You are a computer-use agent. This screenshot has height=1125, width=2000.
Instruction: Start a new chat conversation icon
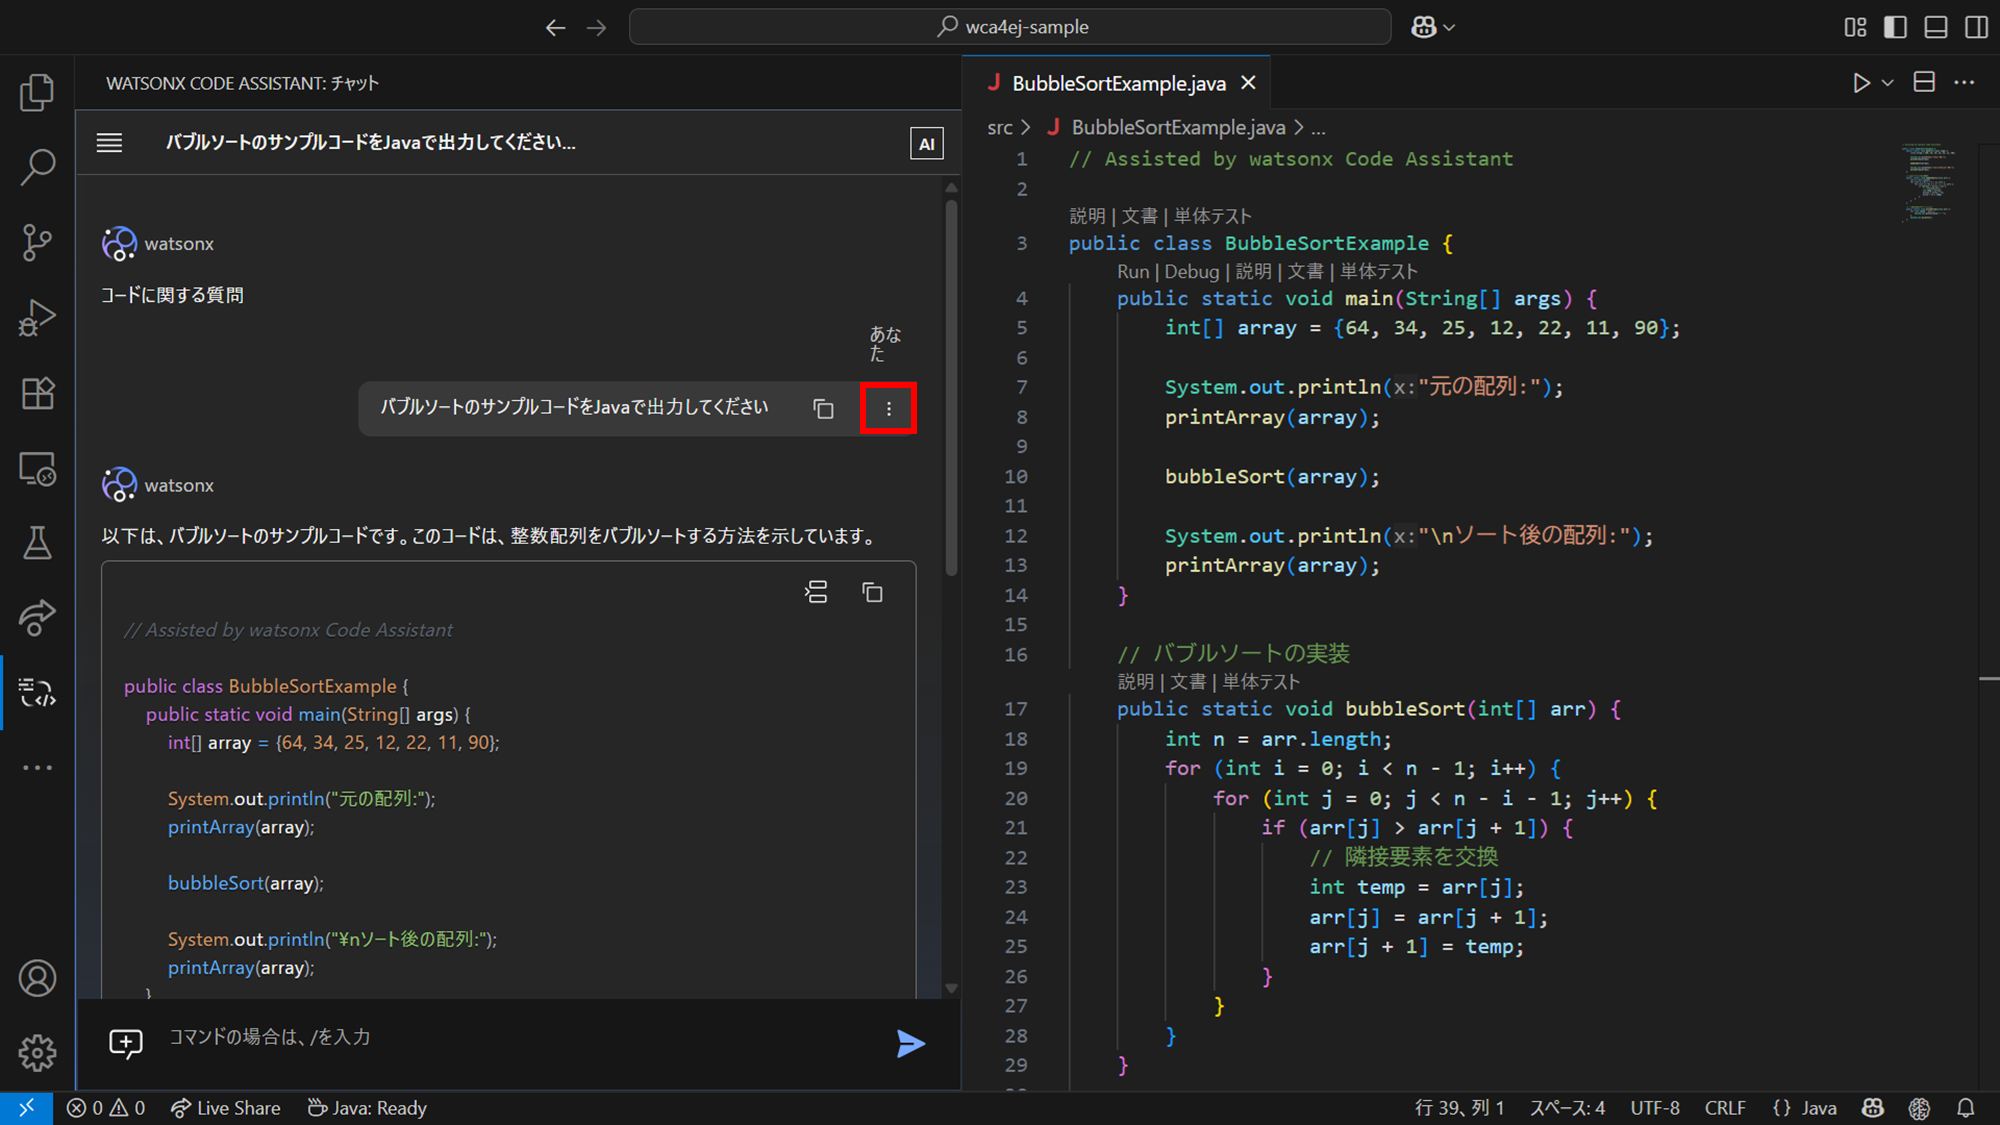(x=126, y=1043)
